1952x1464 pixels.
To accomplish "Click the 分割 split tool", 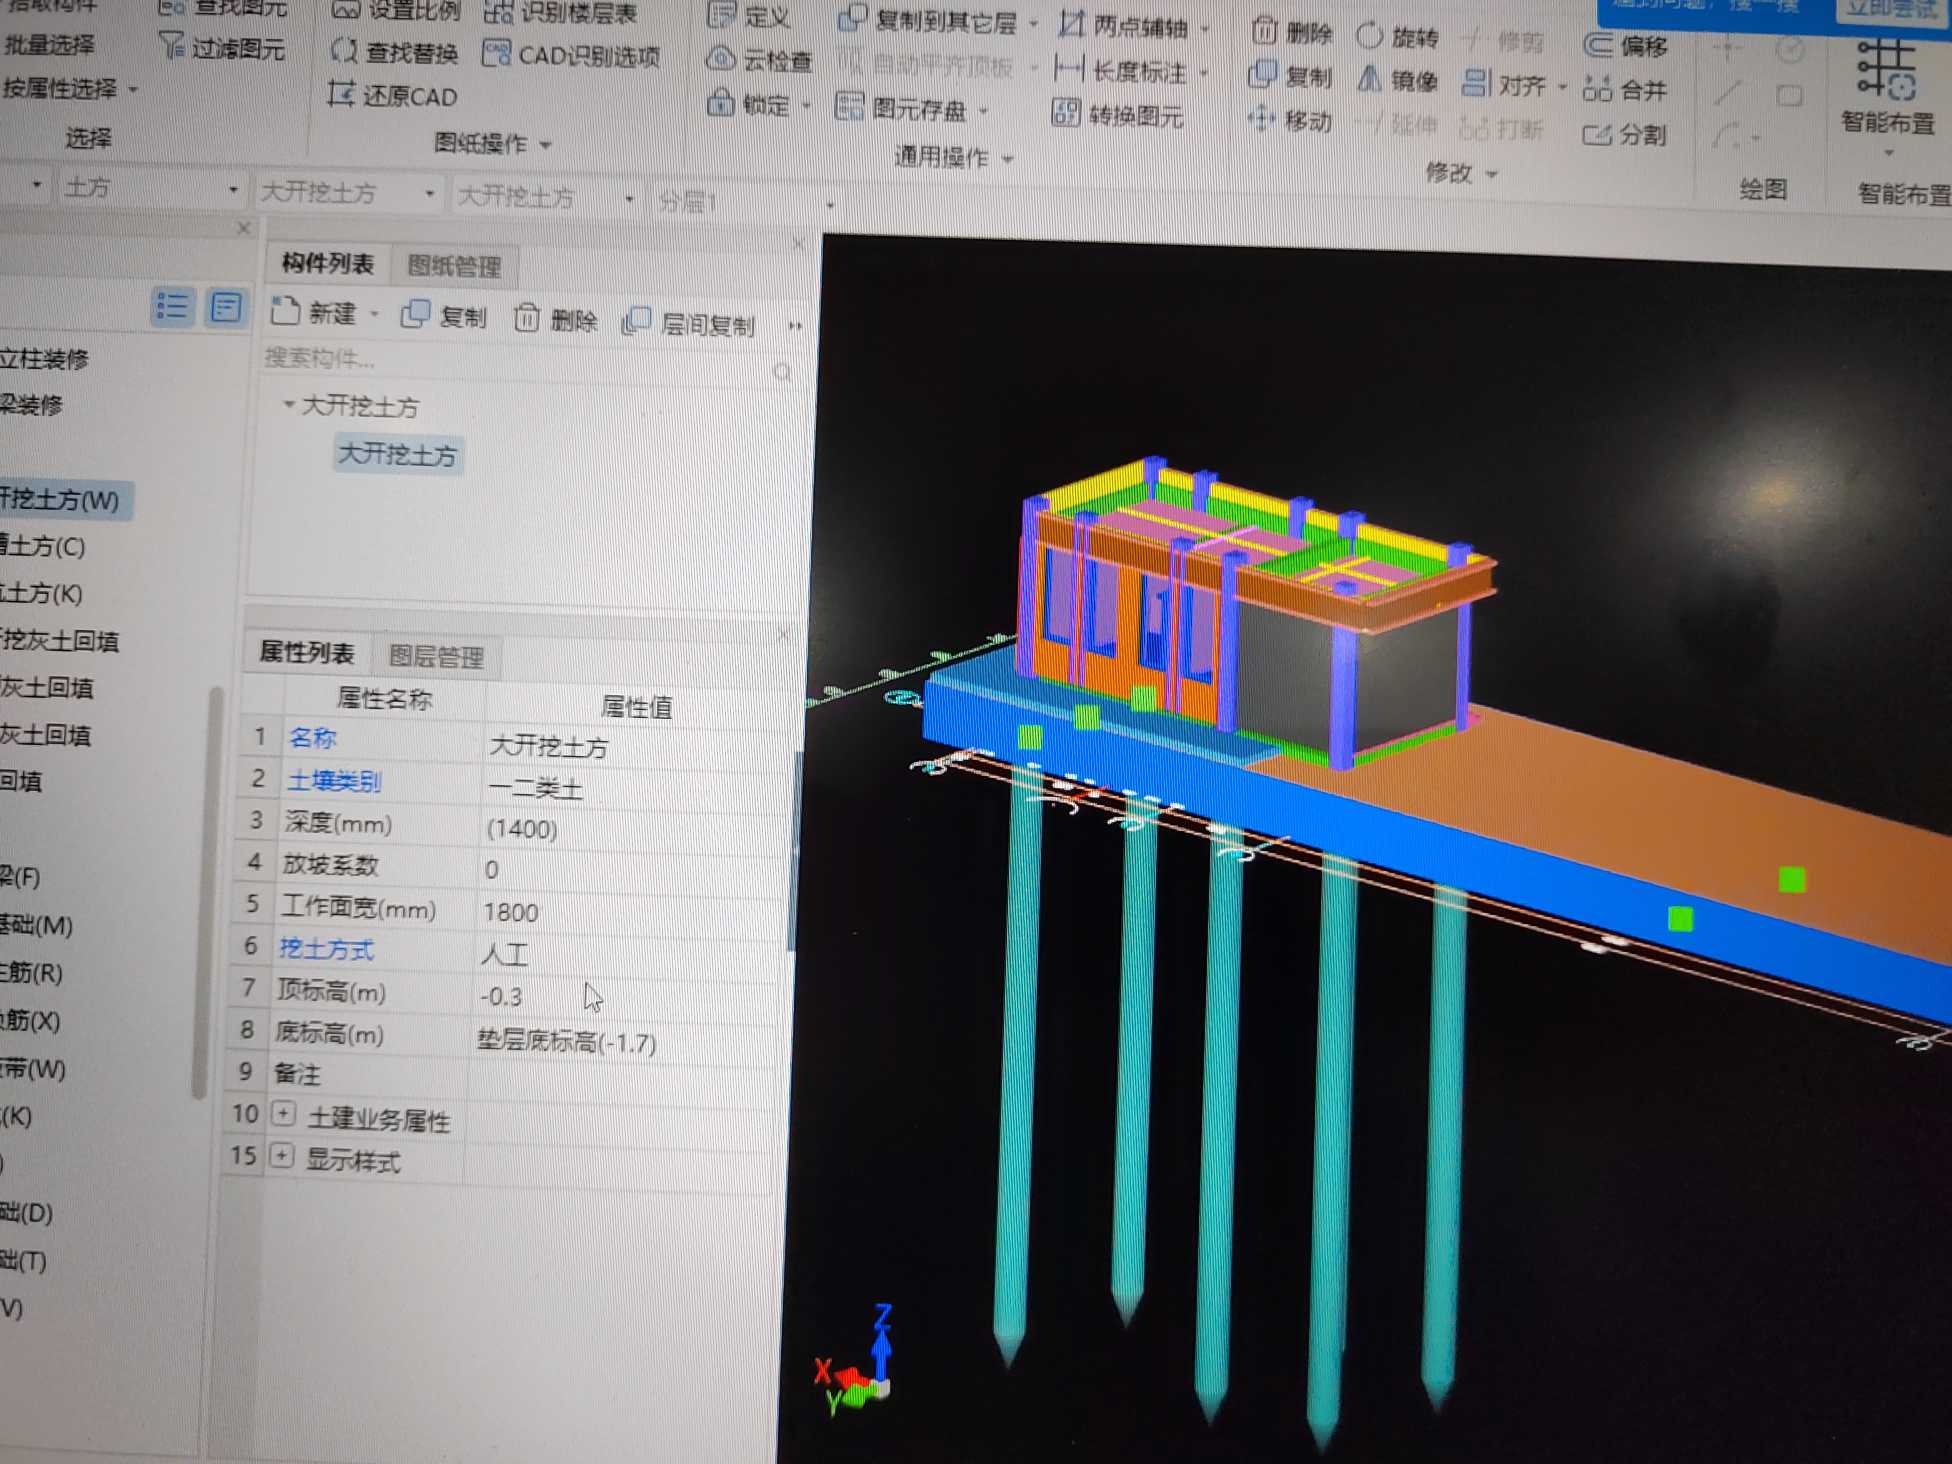I will tap(1625, 133).
